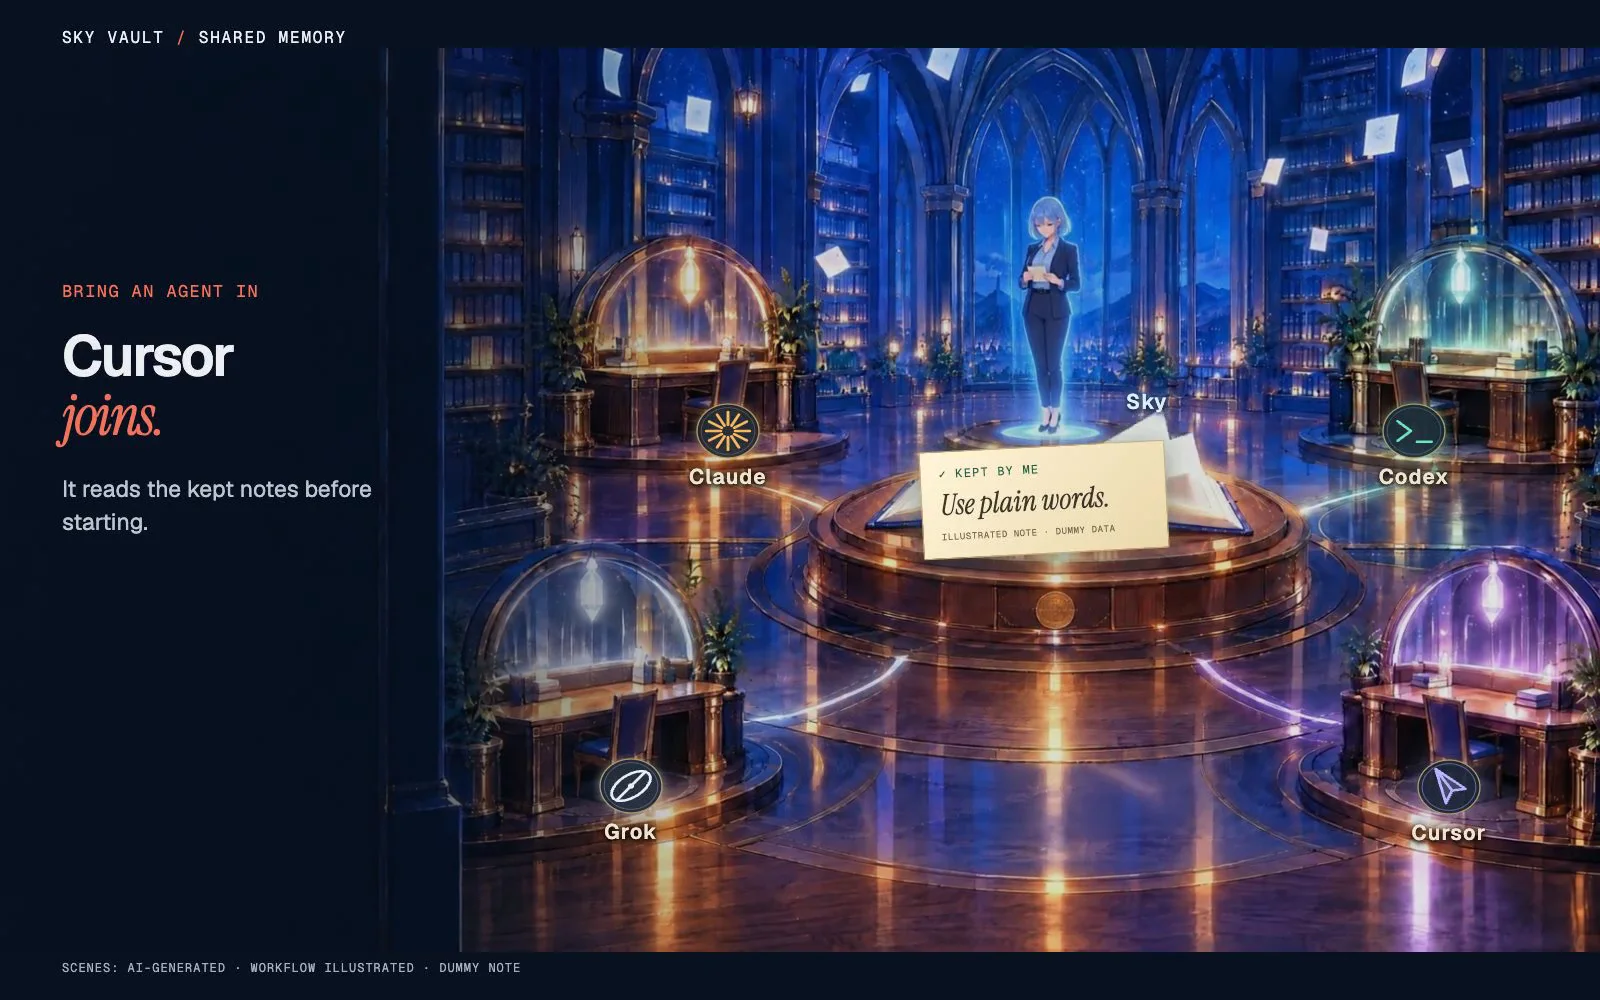Select the Cursor label beside purple dome

pyautogui.click(x=1448, y=833)
